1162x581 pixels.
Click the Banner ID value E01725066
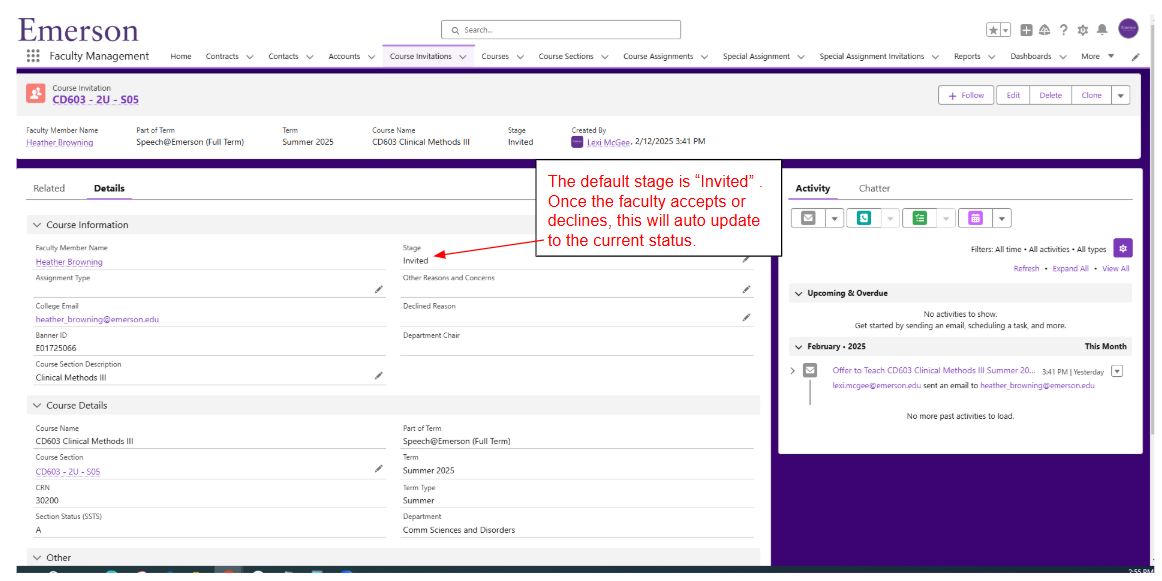(56, 348)
